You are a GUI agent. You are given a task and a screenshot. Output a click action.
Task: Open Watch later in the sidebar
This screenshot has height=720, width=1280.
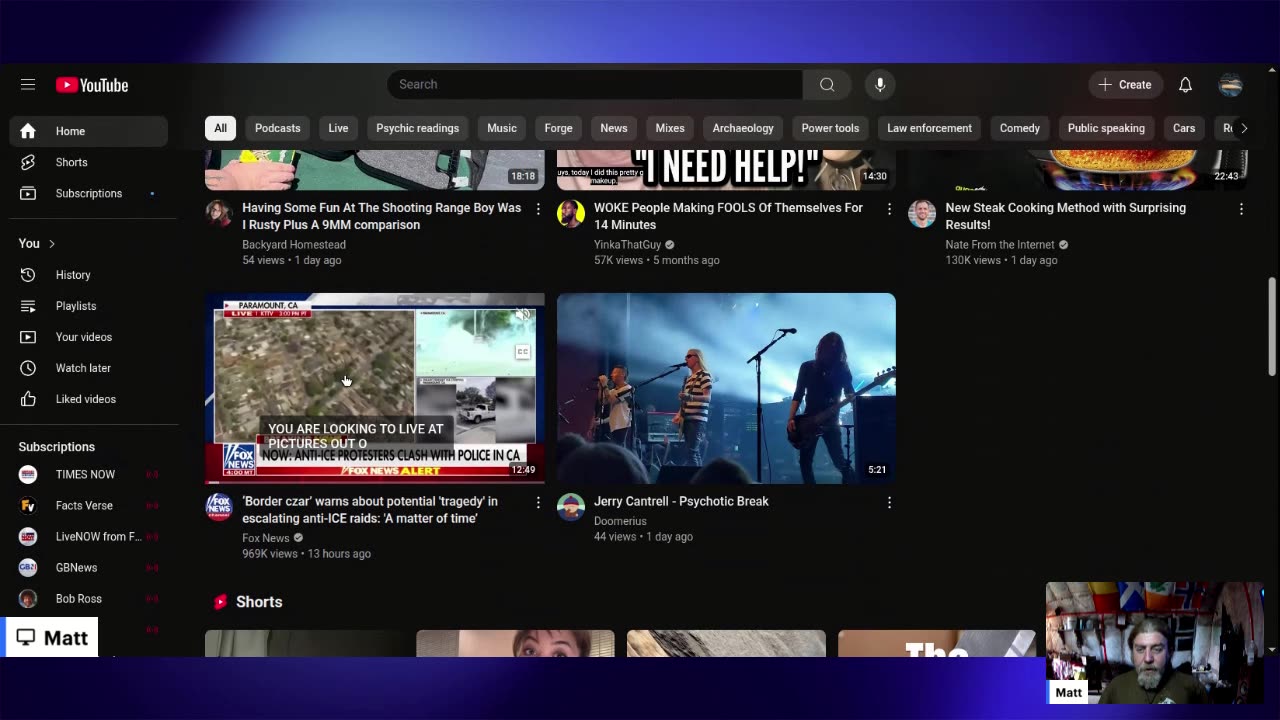pyautogui.click(x=89, y=368)
